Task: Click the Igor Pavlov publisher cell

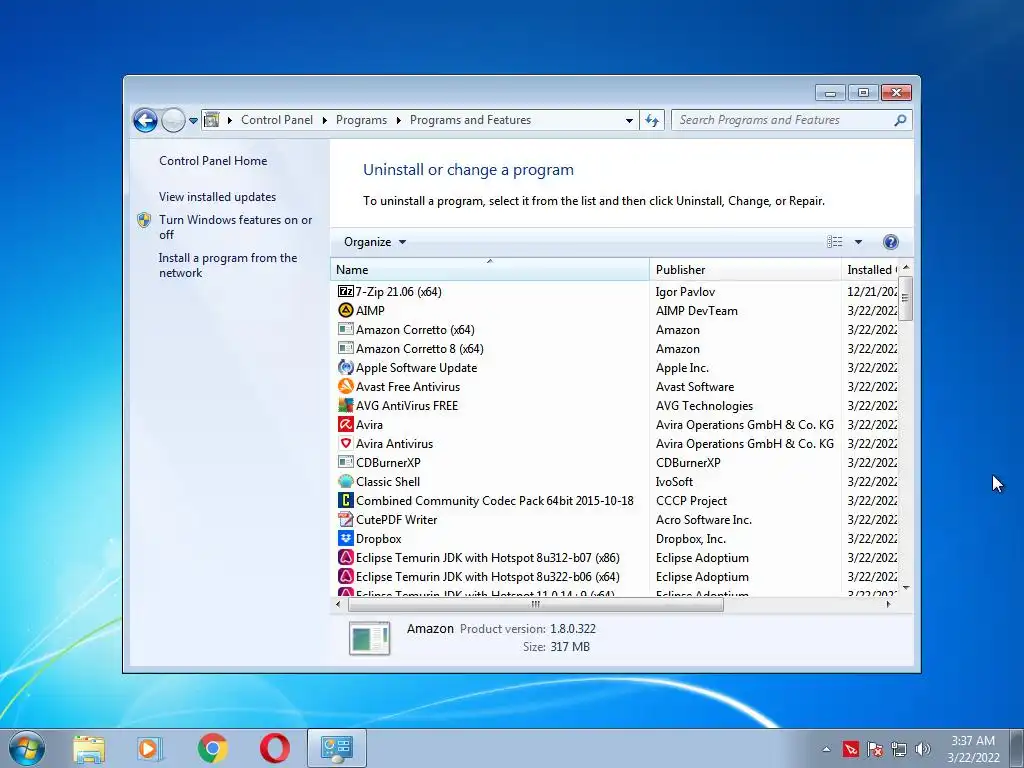Action: click(x=685, y=292)
